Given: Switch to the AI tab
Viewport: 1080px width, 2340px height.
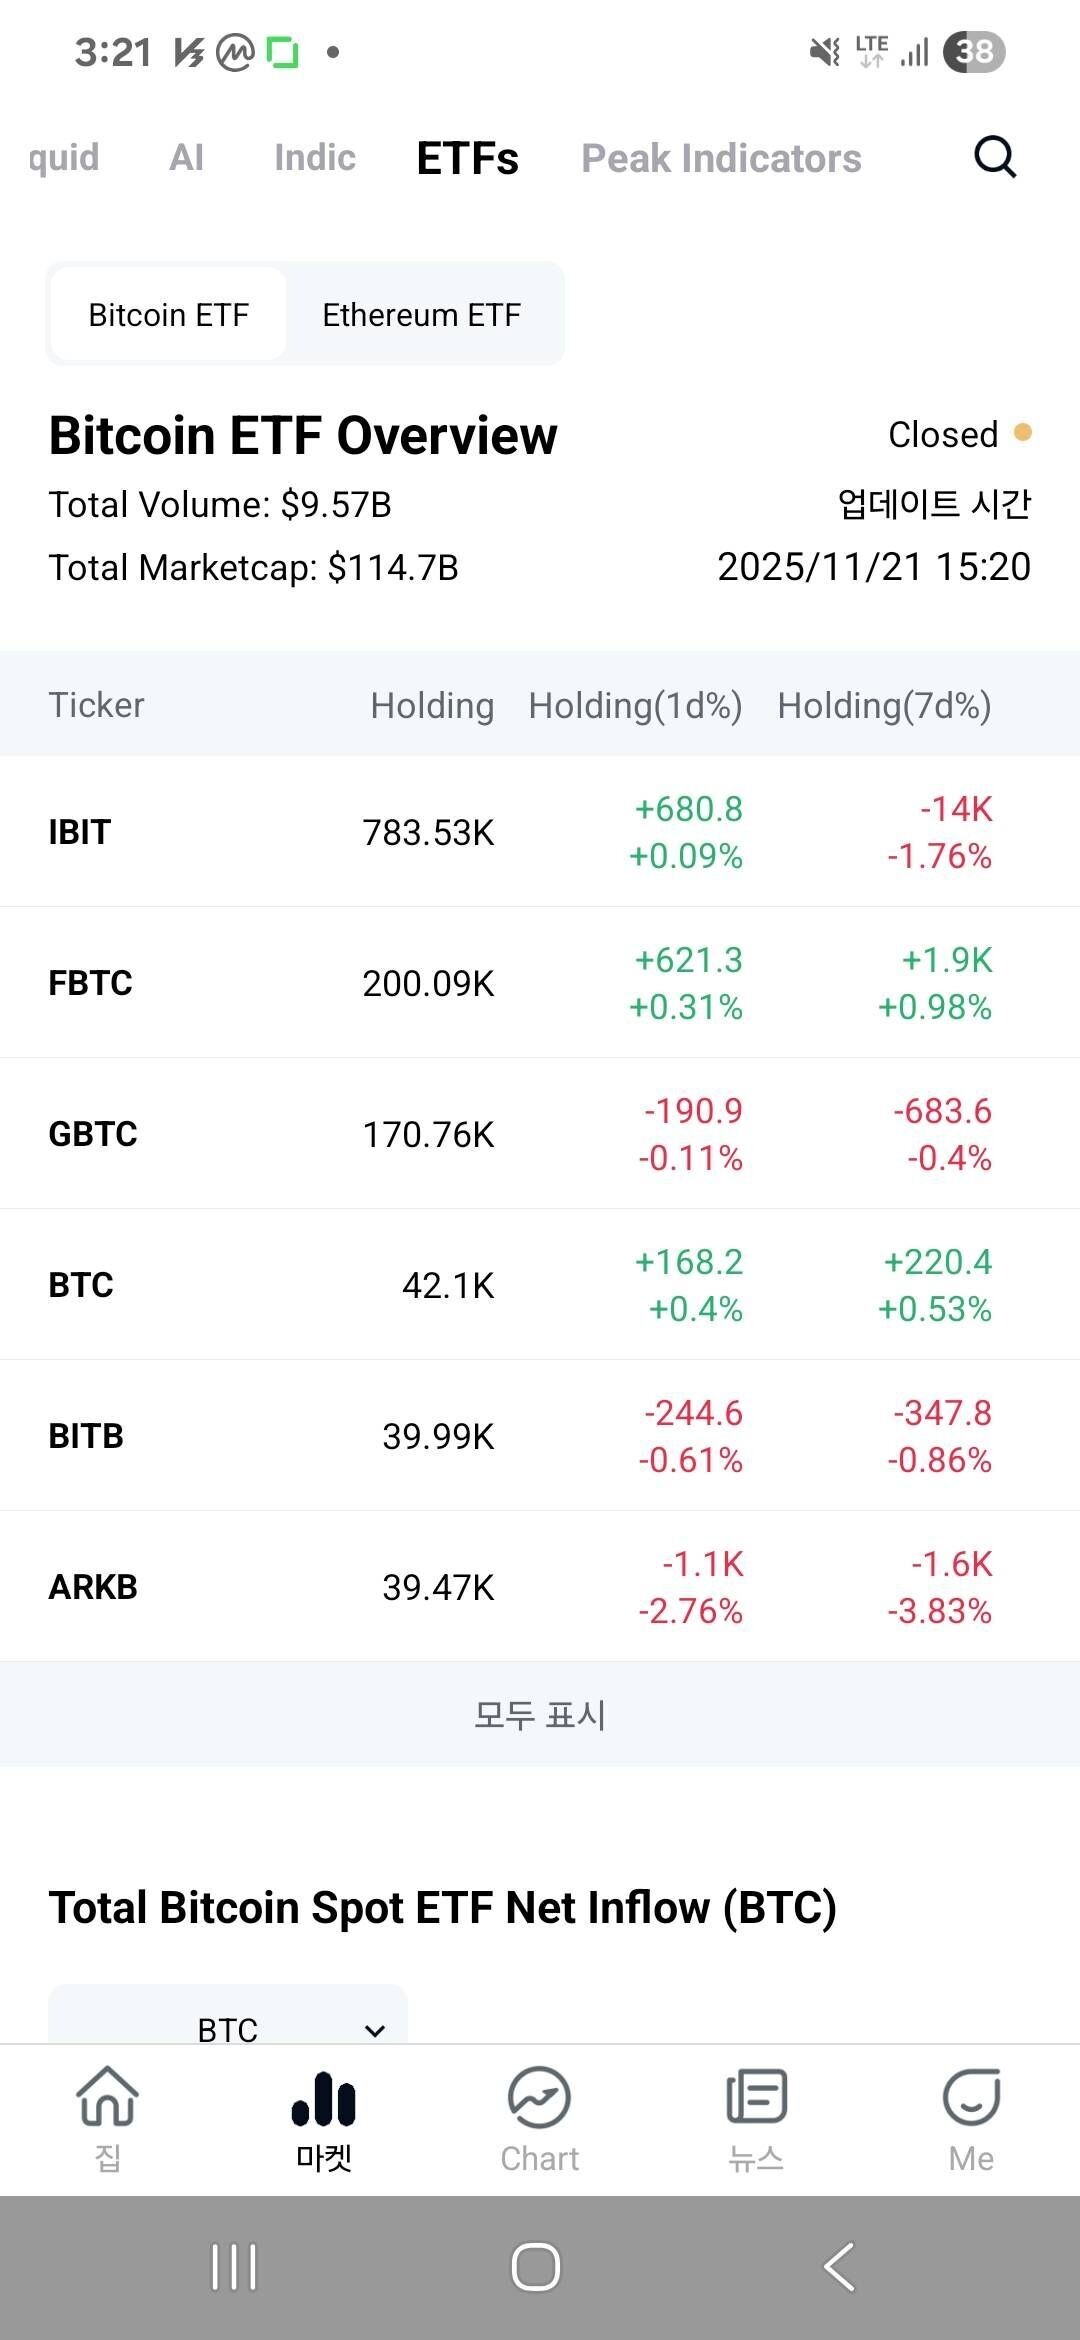Looking at the screenshot, I should 187,158.
